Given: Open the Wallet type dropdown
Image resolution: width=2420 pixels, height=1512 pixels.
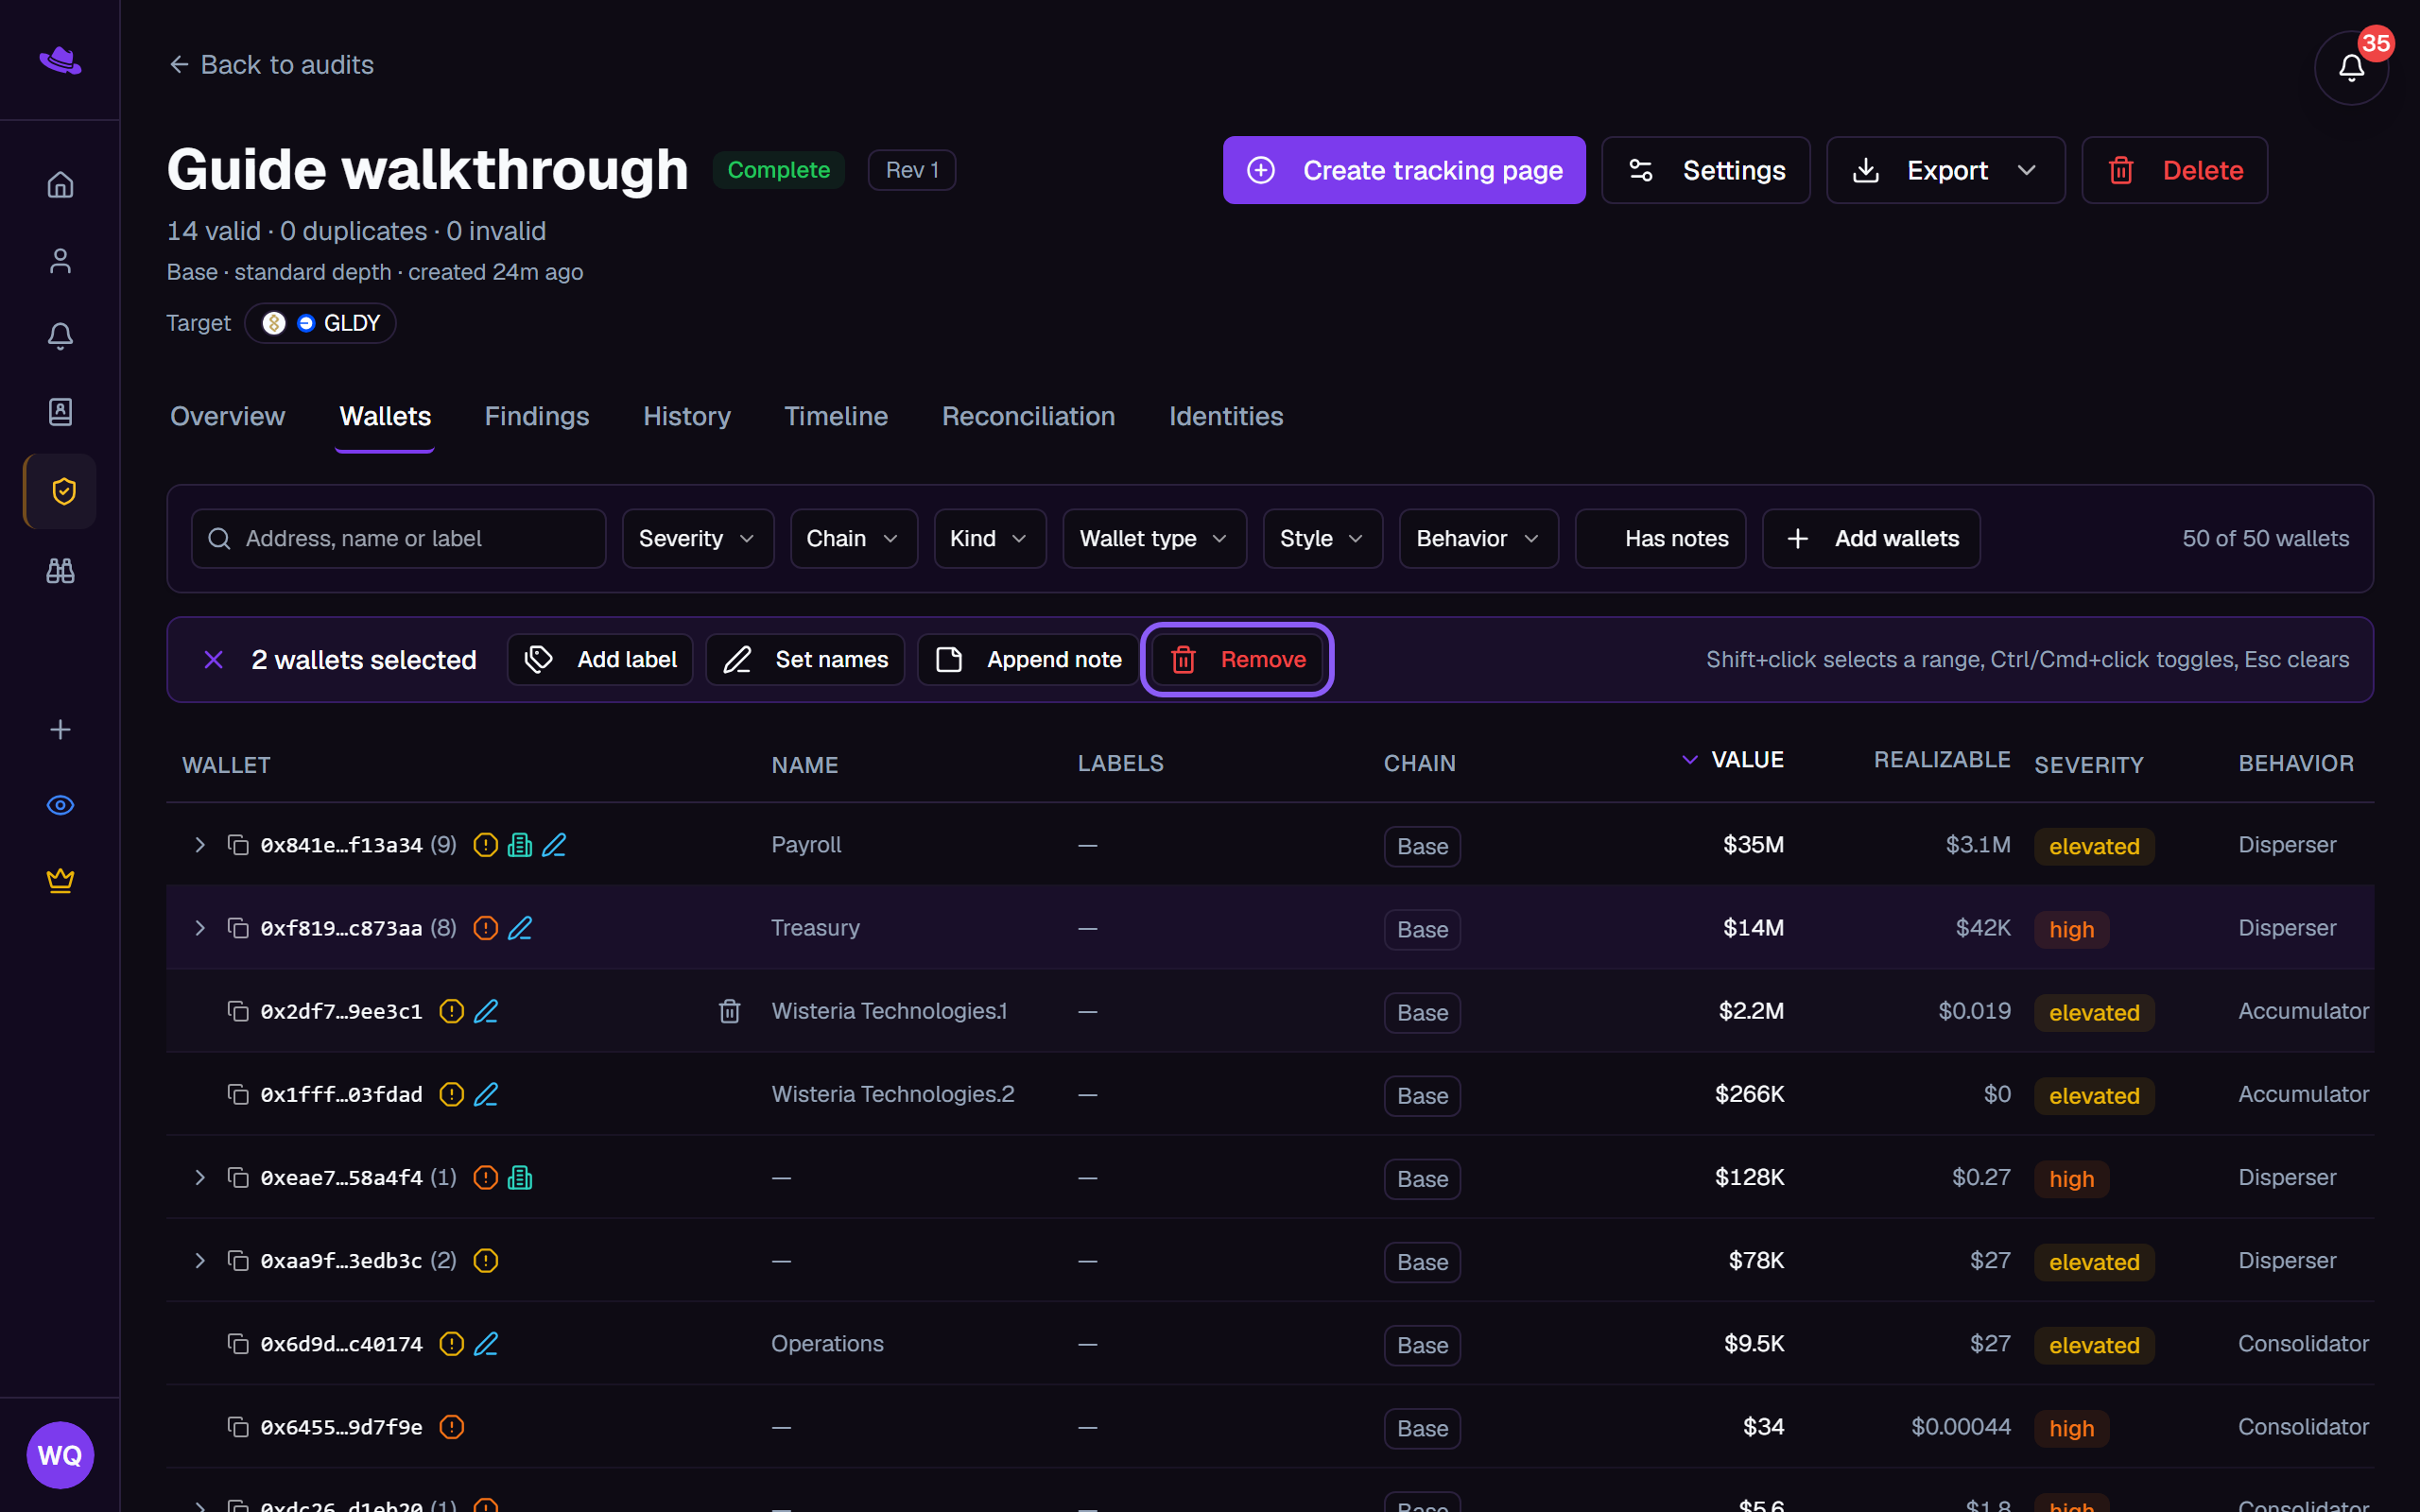Looking at the screenshot, I should [1155, 539].
